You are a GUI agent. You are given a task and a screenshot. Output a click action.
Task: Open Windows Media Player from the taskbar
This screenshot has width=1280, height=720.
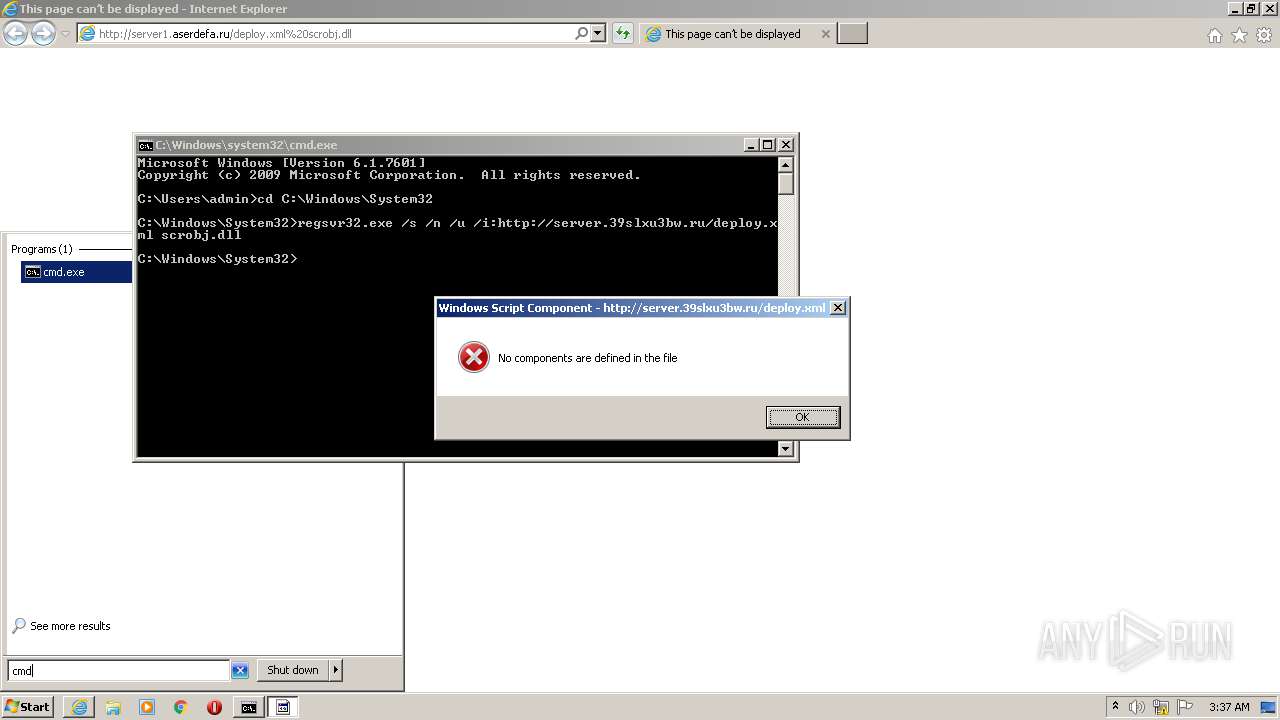pos(147,707)
